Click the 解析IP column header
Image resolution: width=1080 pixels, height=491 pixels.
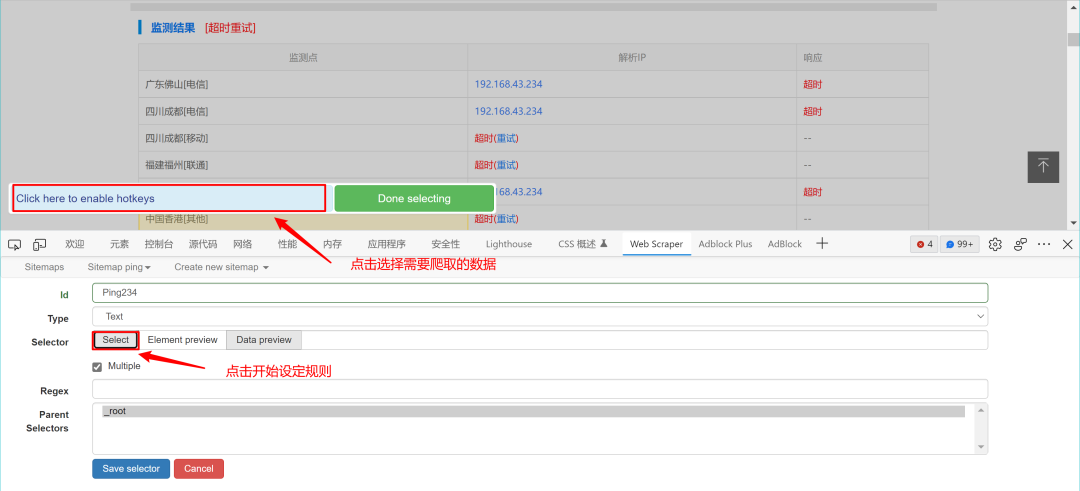click(x=632, y=57)
